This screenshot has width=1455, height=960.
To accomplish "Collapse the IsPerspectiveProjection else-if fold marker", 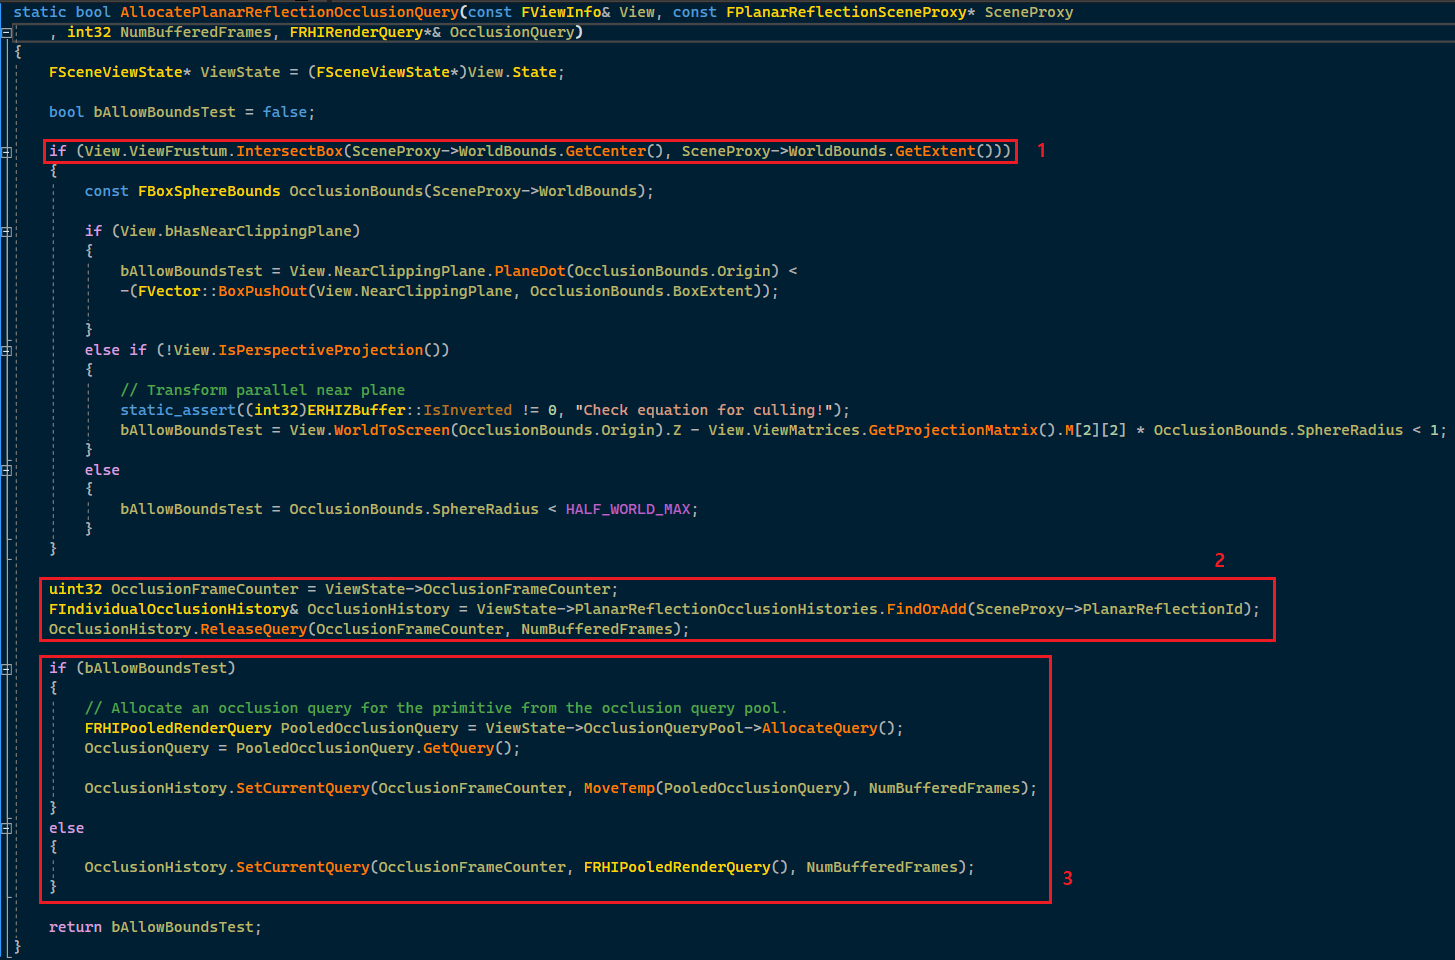I will click(x=6, y=351).
